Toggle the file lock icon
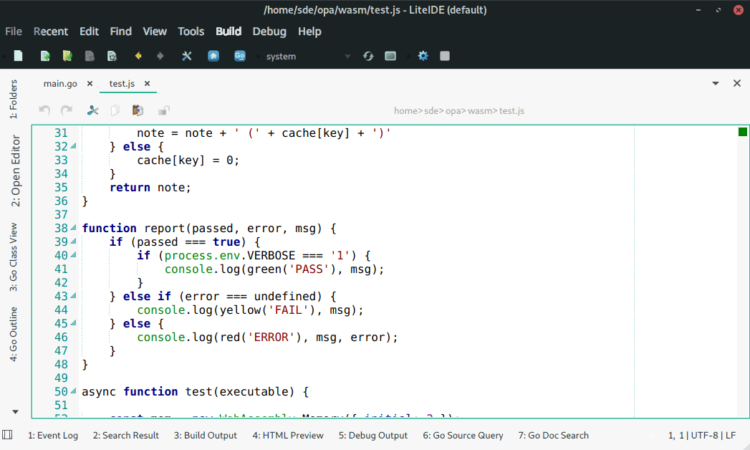The height and width of the screenshot is (450, 750). (164, 110)
